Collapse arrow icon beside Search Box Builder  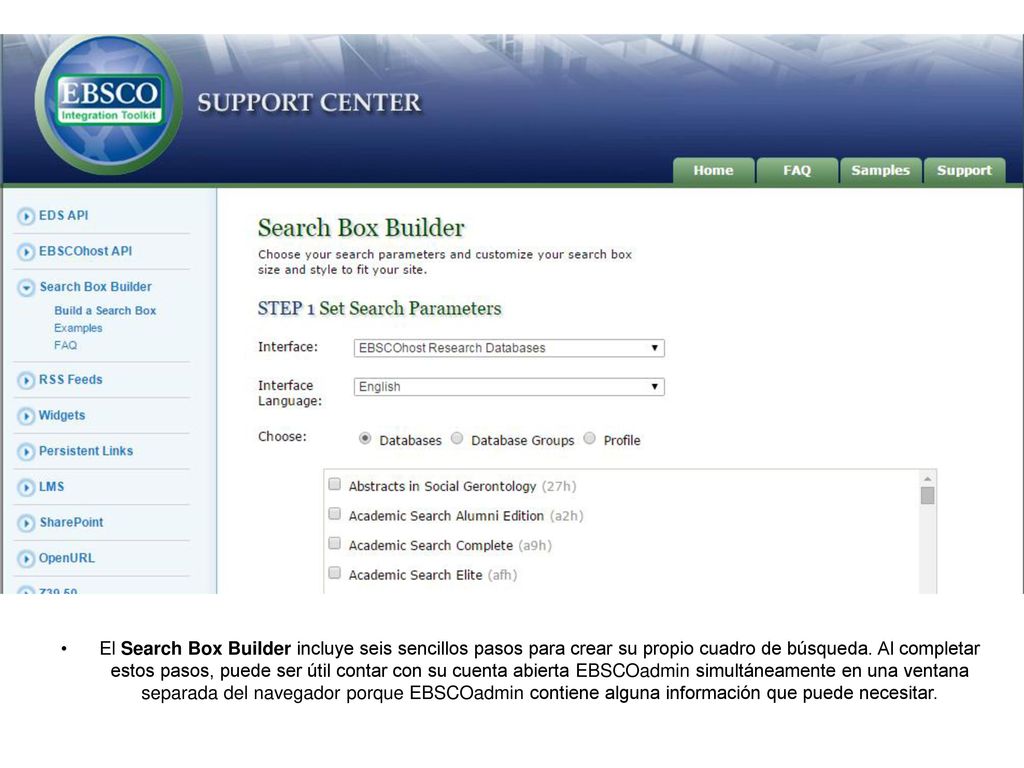[x=26, y=287]
